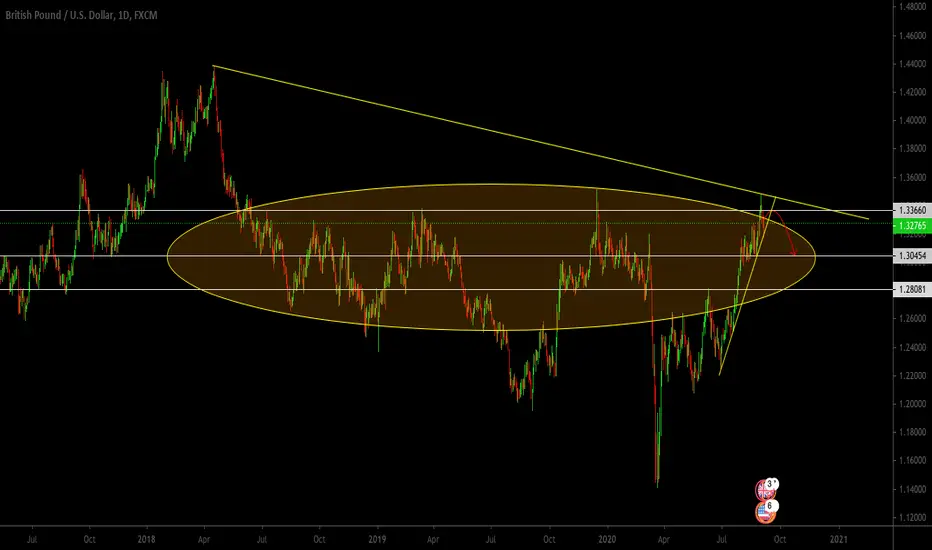
Task: Click the 1.16000 price axis value
Action: point(912,460)
